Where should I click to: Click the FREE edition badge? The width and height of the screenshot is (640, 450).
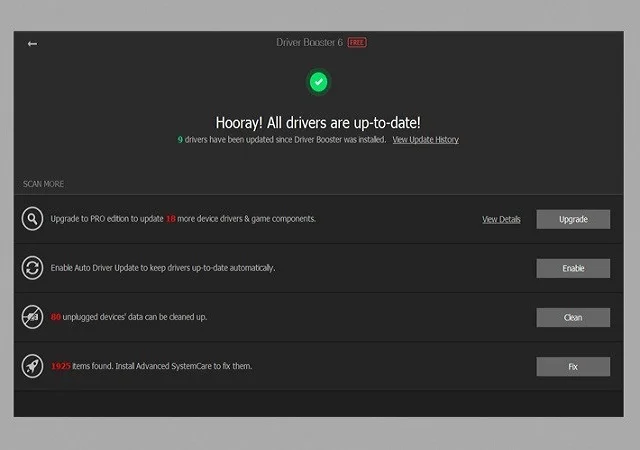click(357, 42)
